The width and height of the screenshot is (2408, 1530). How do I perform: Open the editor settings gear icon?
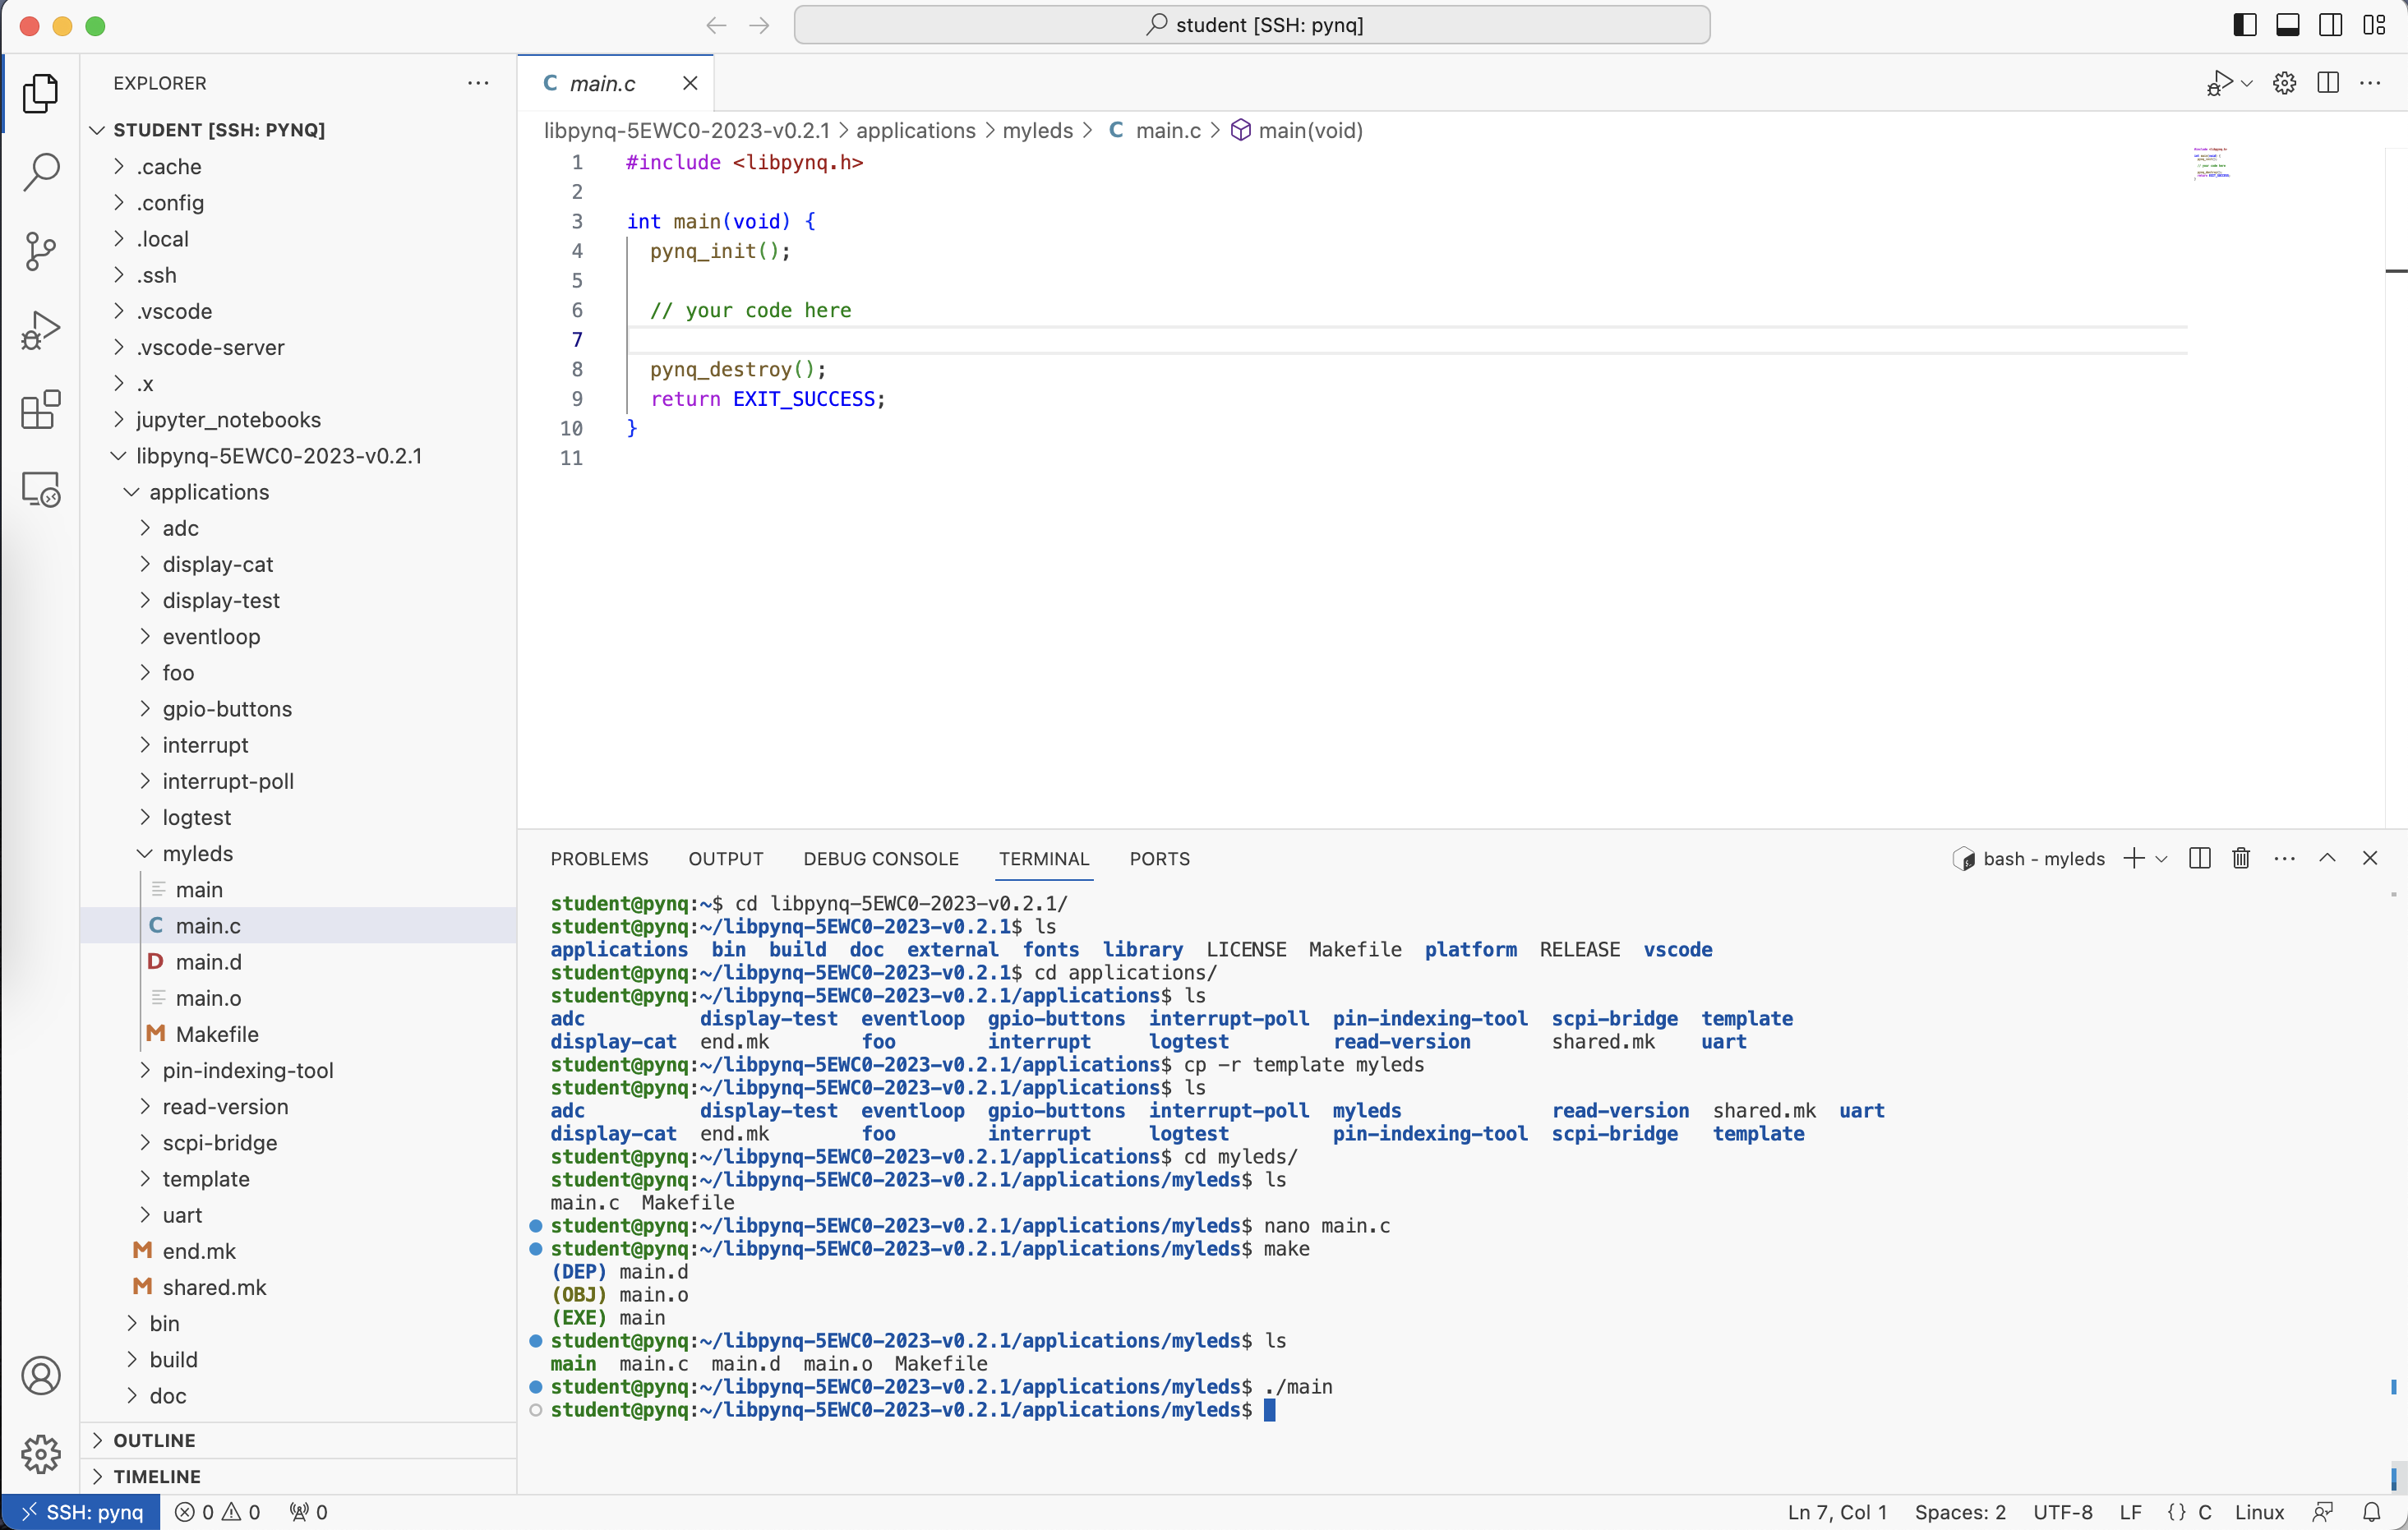click(2284, 83)
